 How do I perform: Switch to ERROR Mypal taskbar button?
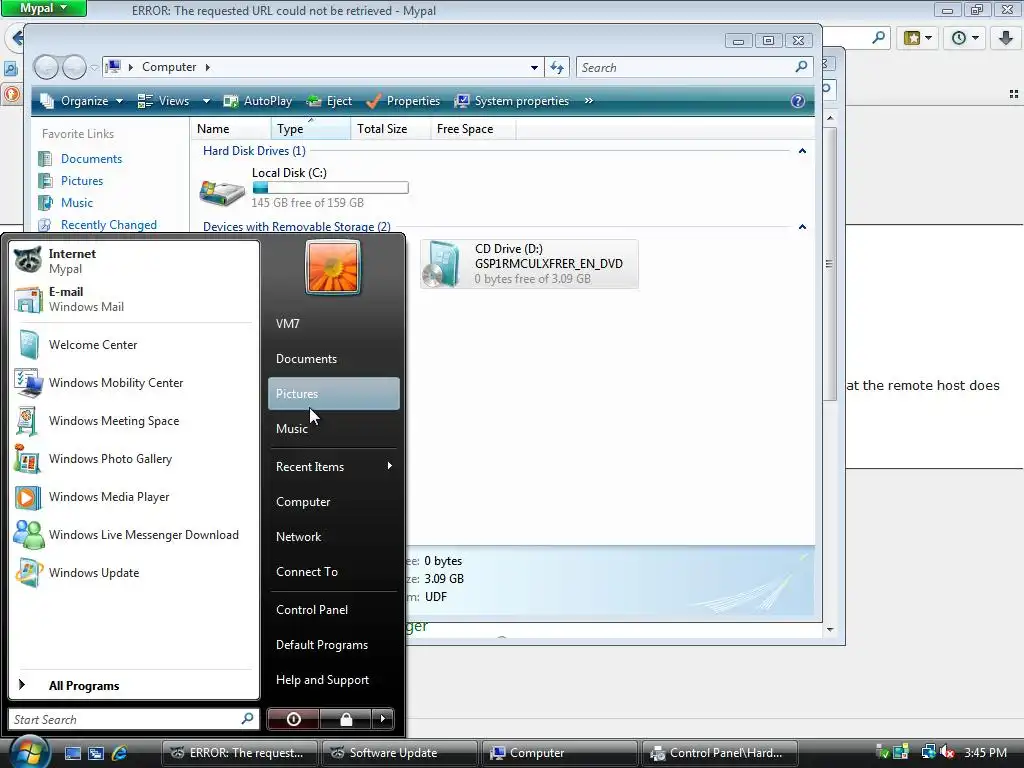(240, 753)
